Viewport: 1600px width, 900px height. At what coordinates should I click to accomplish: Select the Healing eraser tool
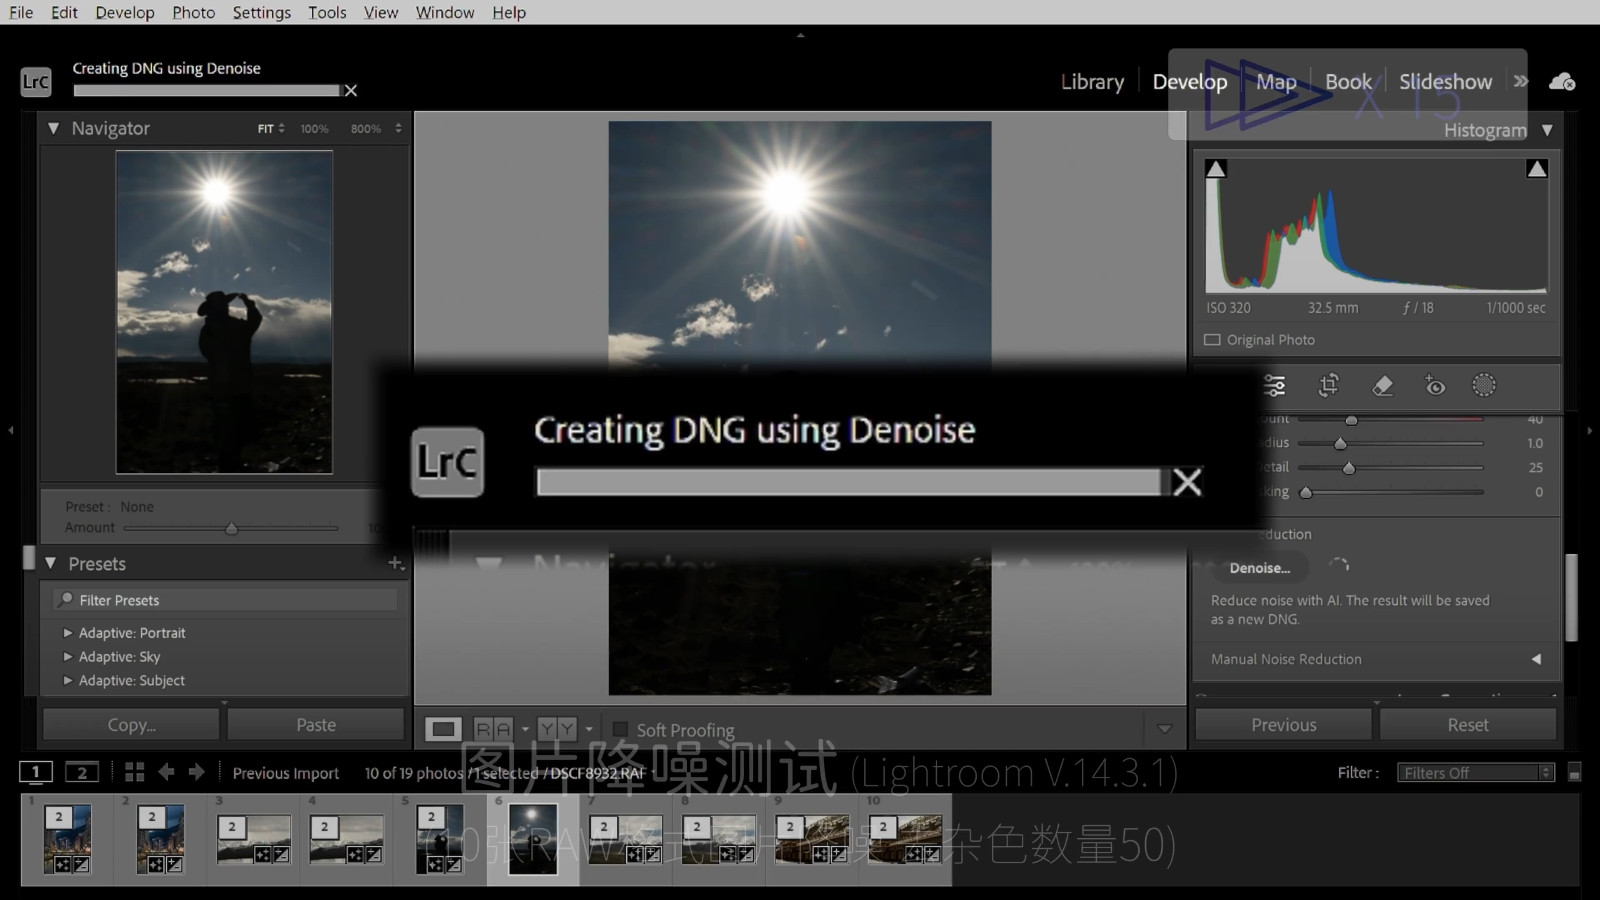1383,386
